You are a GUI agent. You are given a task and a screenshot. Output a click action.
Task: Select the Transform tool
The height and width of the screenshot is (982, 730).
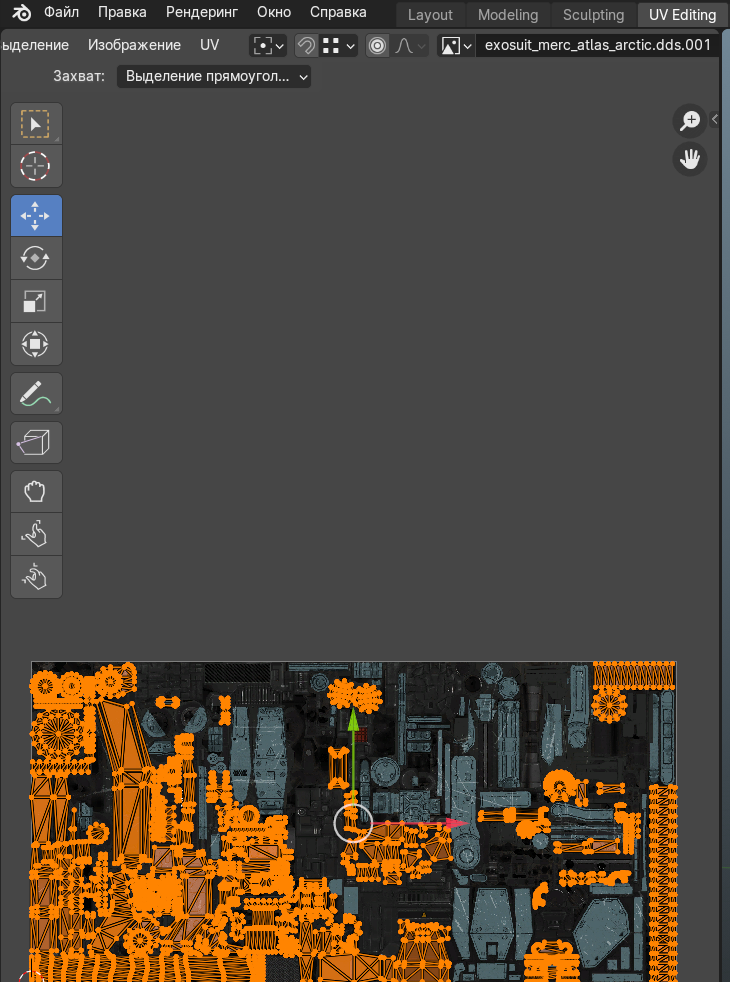tap(36, 344)
